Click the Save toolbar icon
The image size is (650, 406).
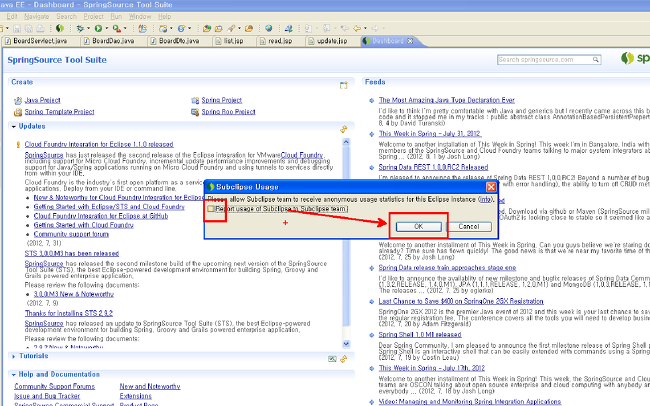(17, 29)
